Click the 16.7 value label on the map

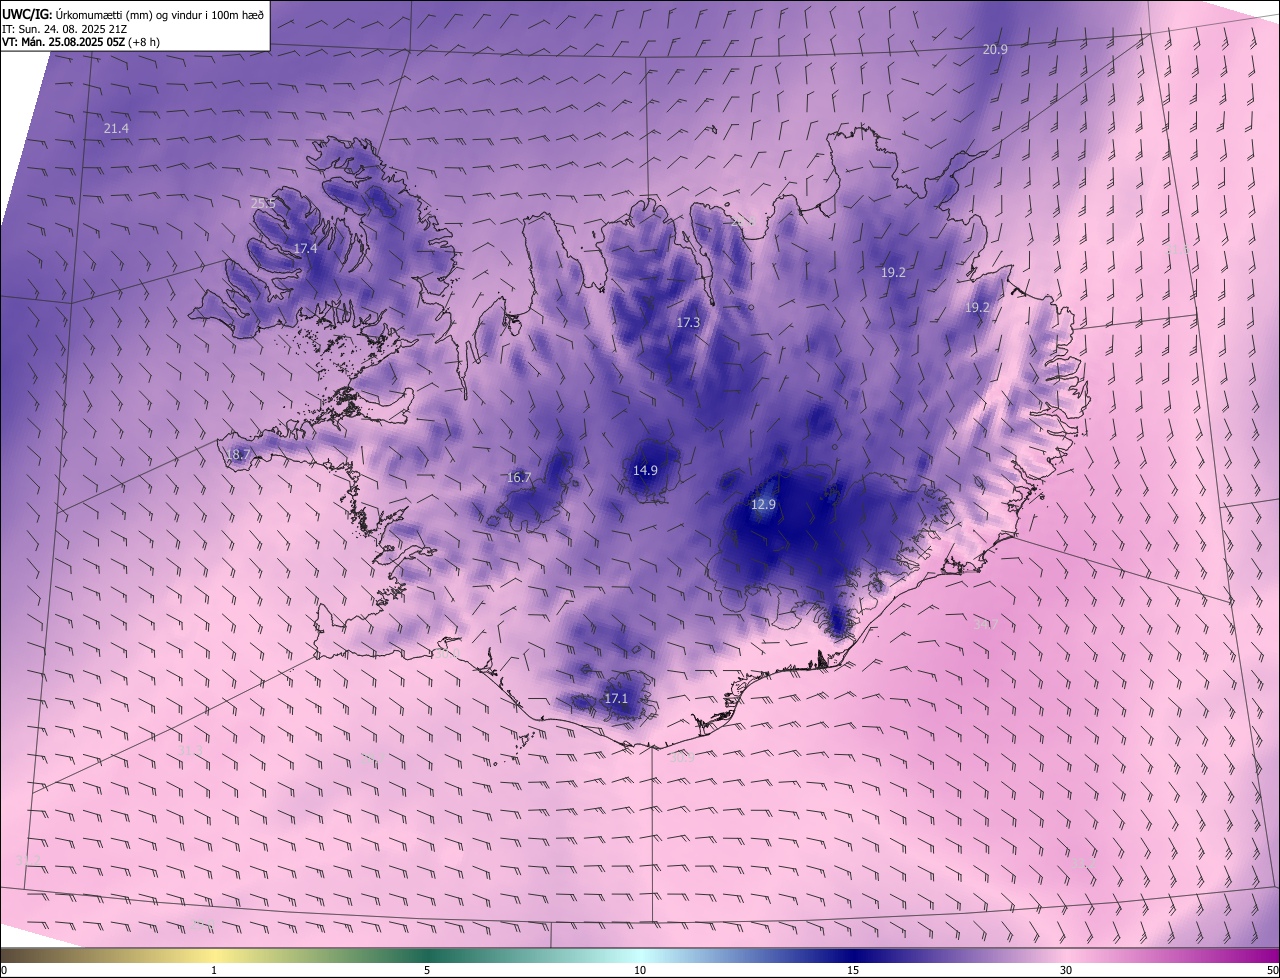[x=519, y=478]
